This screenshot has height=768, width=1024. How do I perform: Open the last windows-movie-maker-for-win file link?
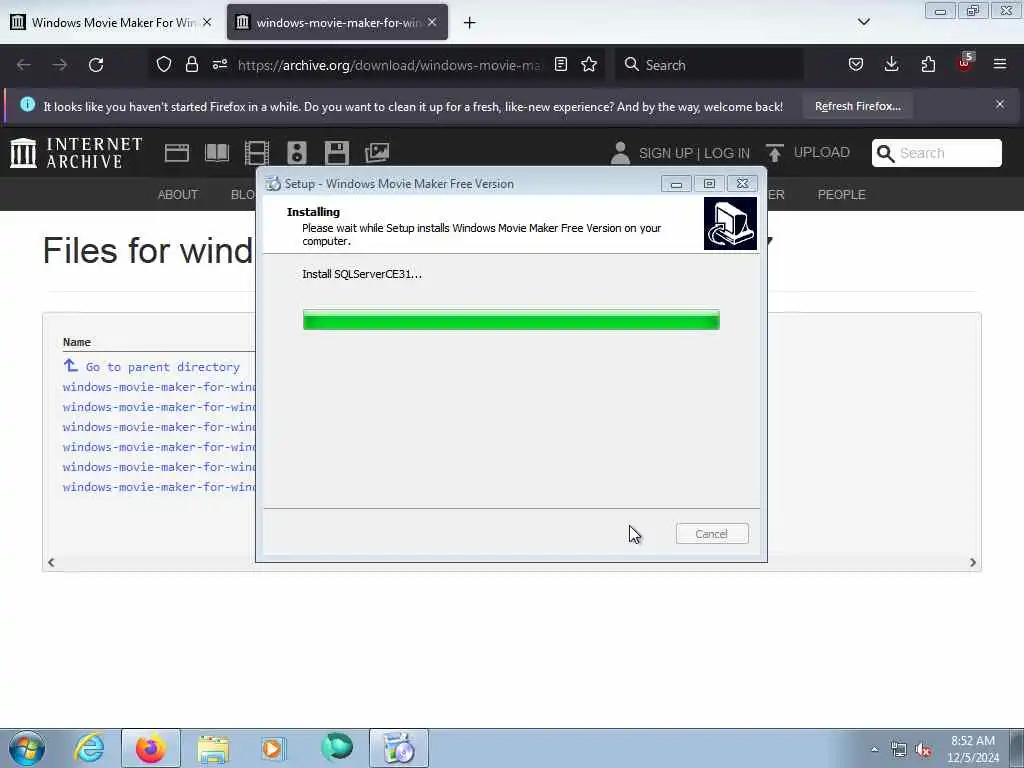pyautogui.click(x=159, y=487)
